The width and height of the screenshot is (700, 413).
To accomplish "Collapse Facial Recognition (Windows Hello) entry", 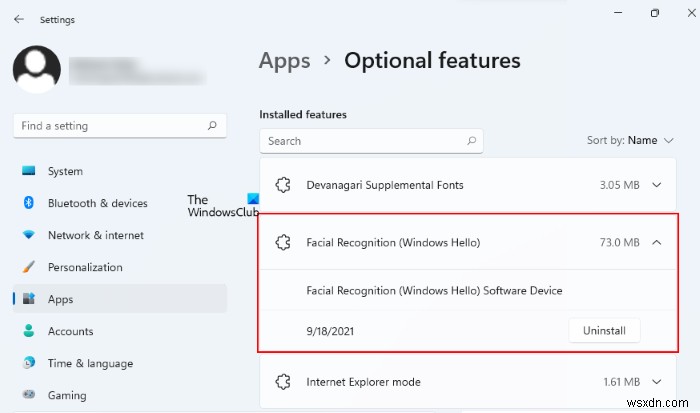I will click(x=657, y=242).
